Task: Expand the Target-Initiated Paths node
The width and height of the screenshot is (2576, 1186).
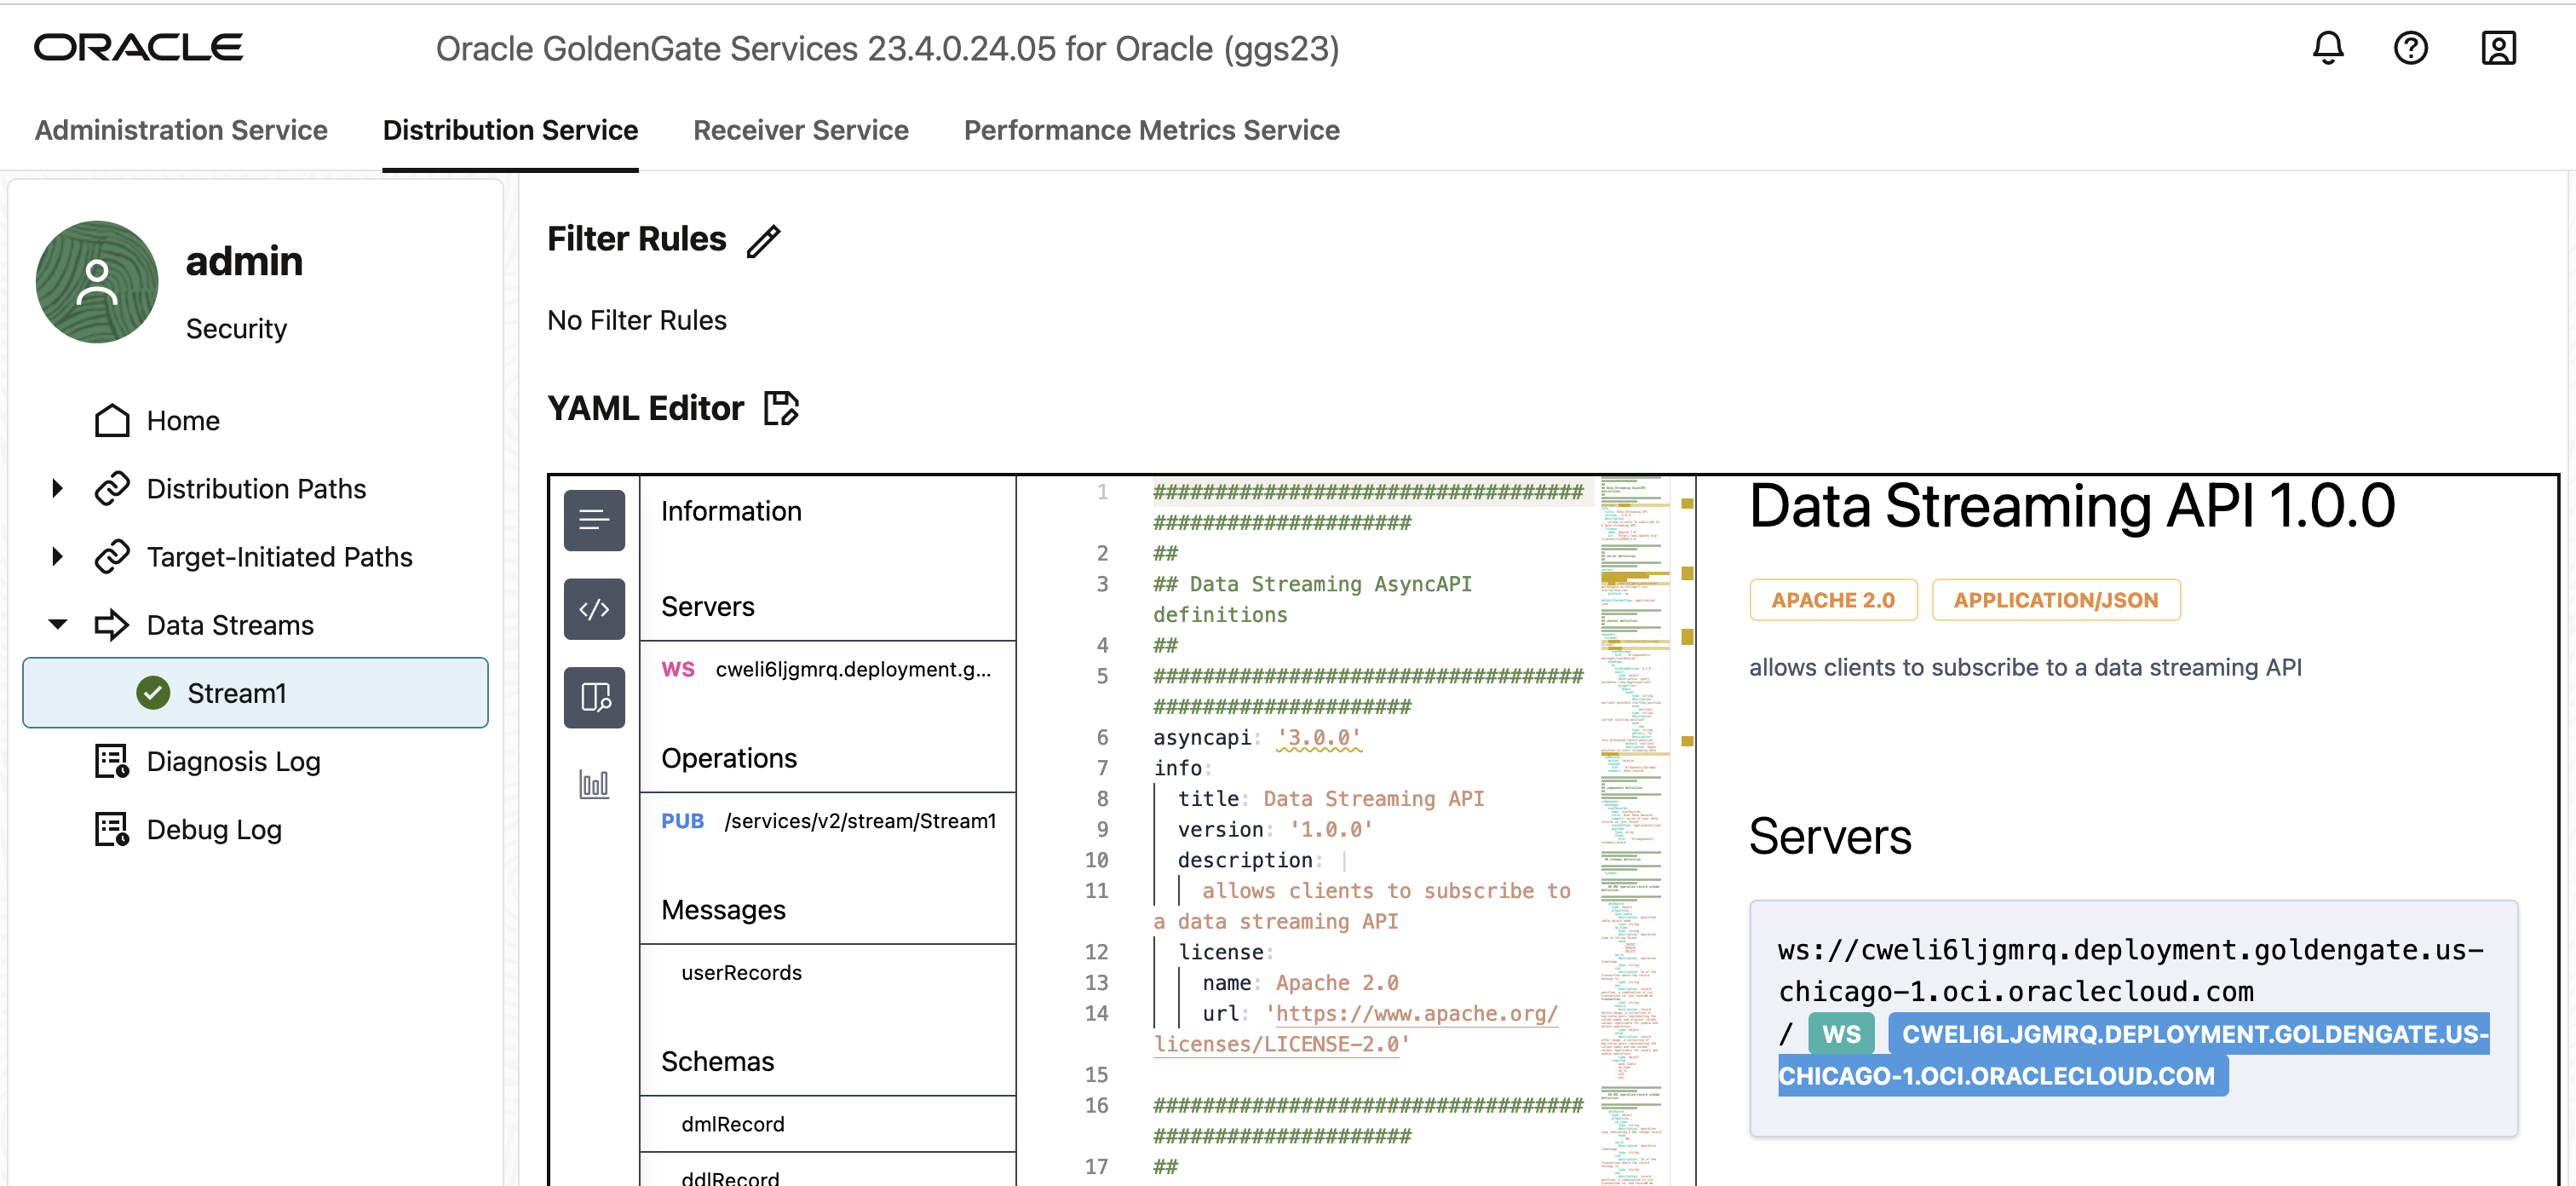Action: pyautogui.click(x=57, y=557)
